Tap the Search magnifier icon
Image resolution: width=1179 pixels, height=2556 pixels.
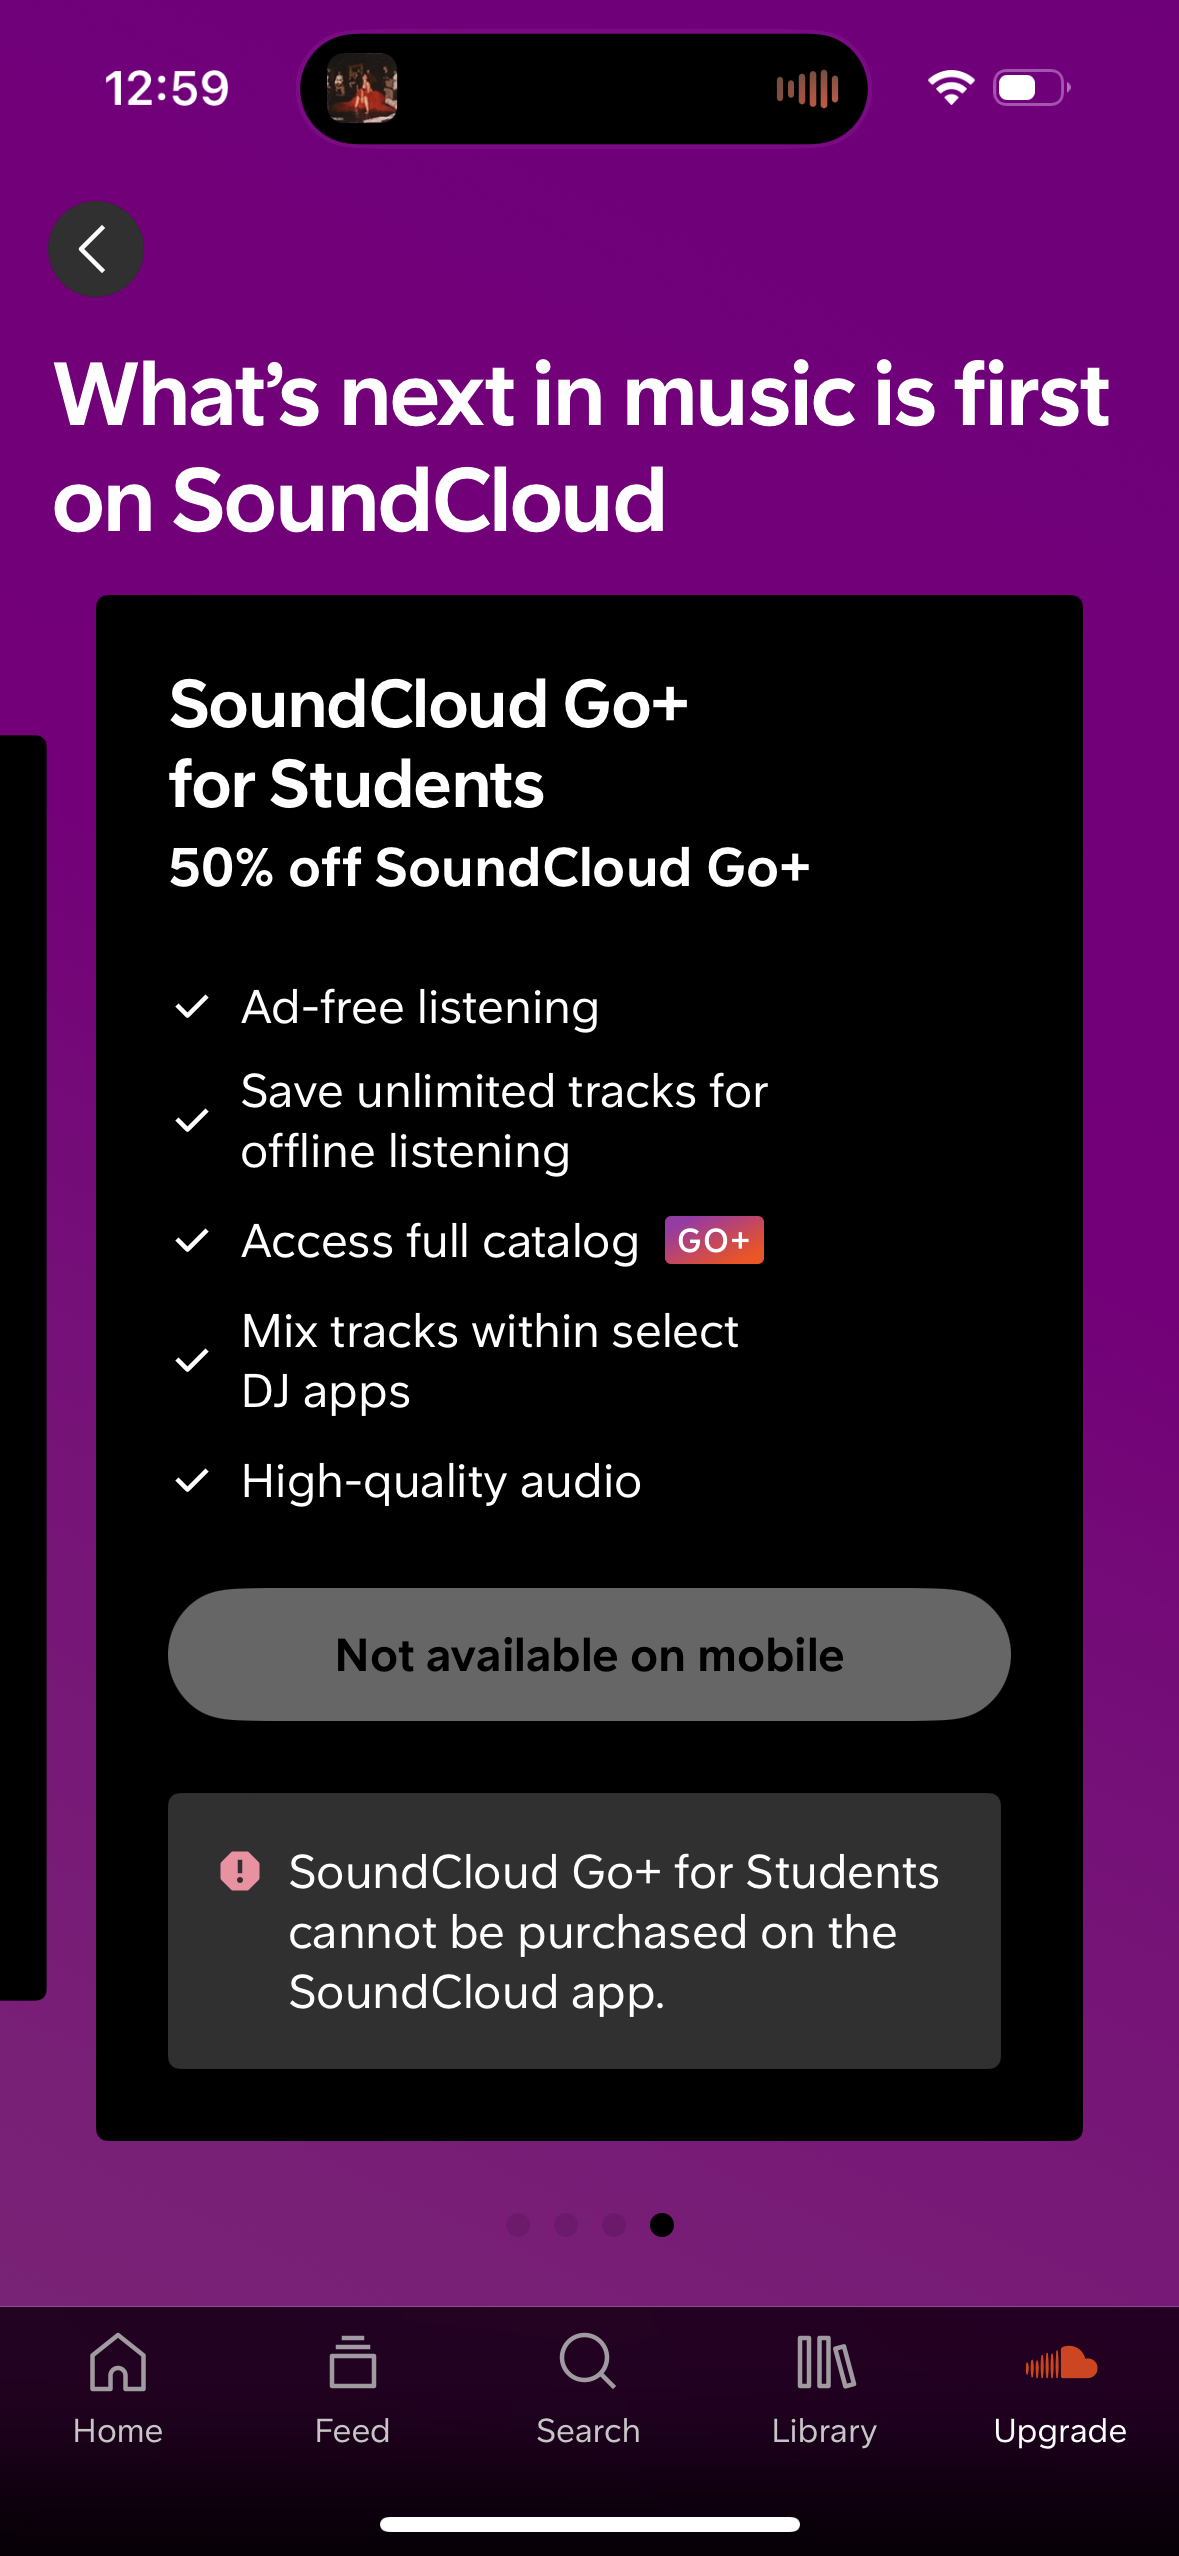589,2365
